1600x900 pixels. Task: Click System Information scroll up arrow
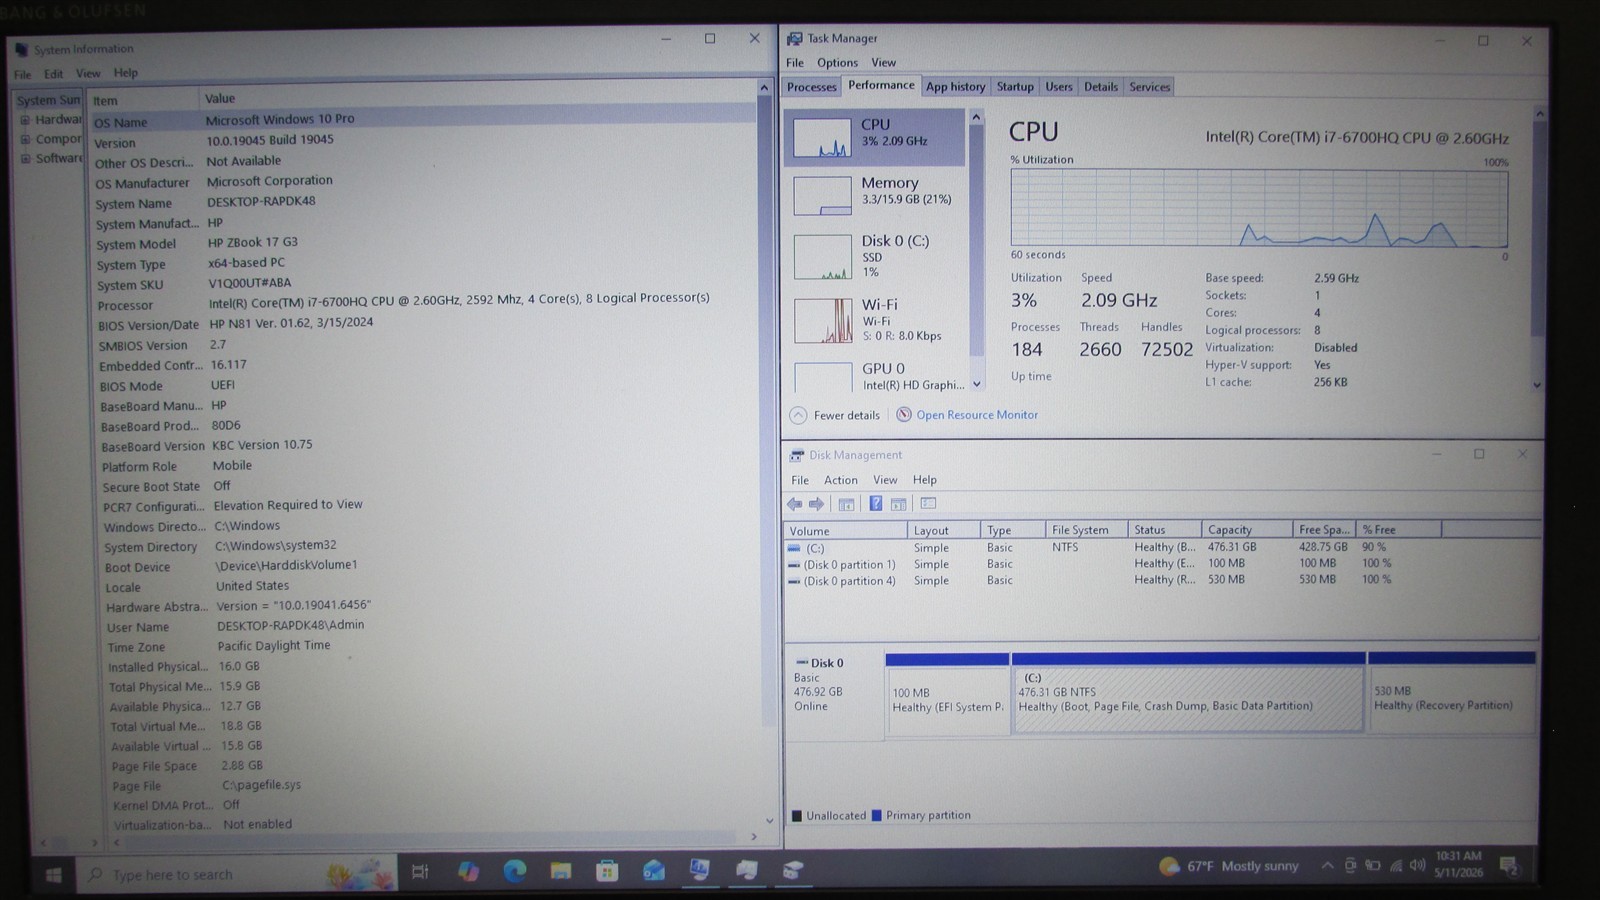click(x=764, y=88)
